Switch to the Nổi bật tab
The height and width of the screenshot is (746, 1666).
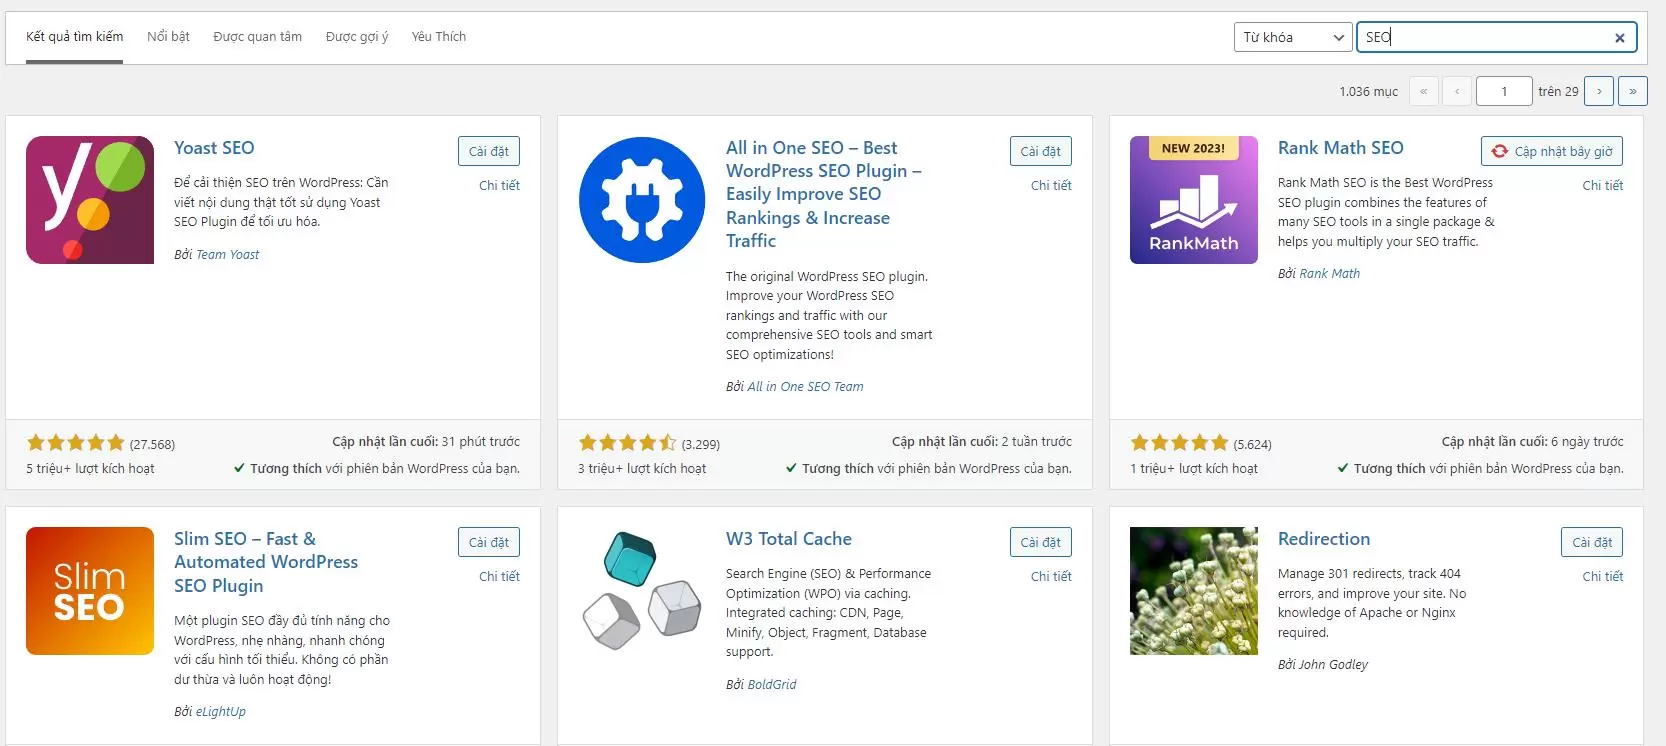tap(168, 37)
